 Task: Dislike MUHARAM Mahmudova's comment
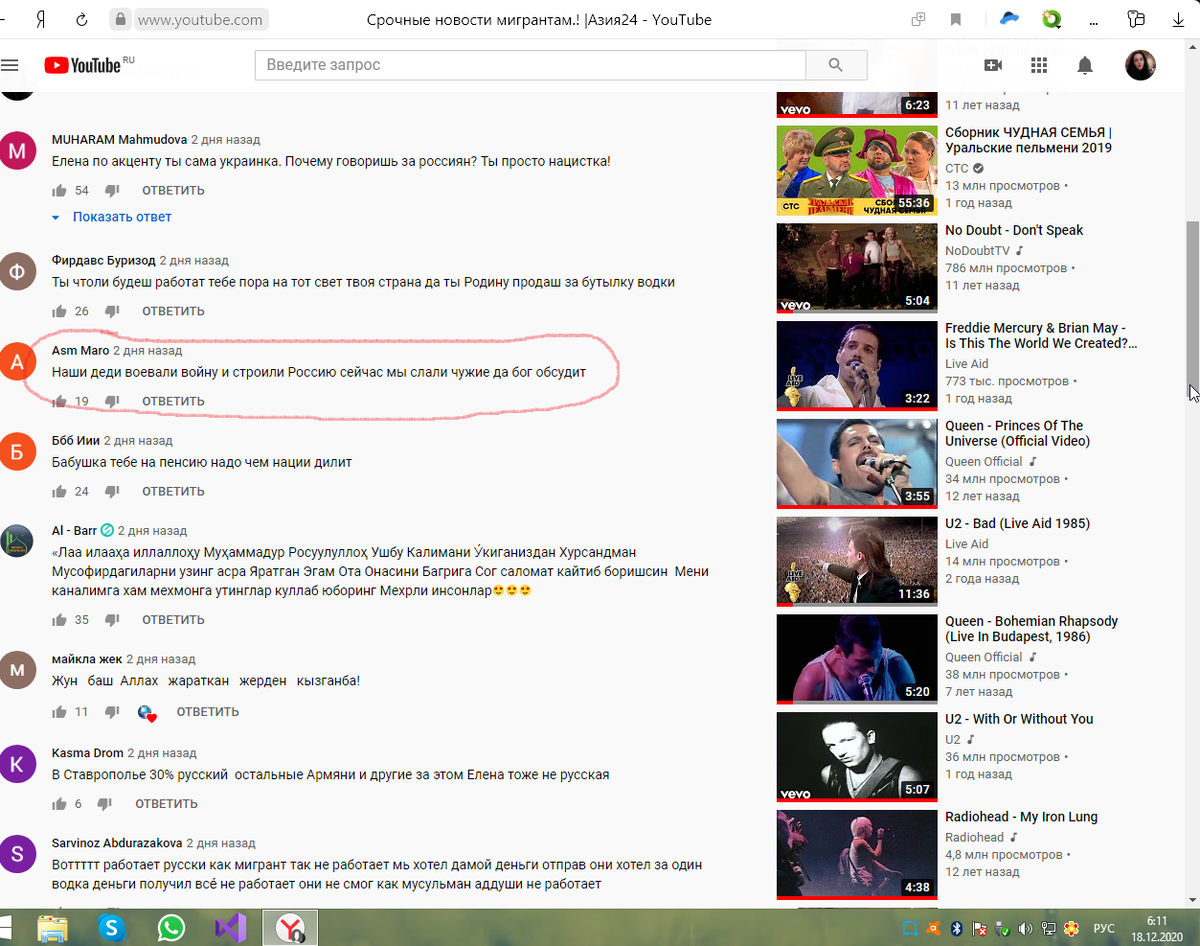point(112,191)
